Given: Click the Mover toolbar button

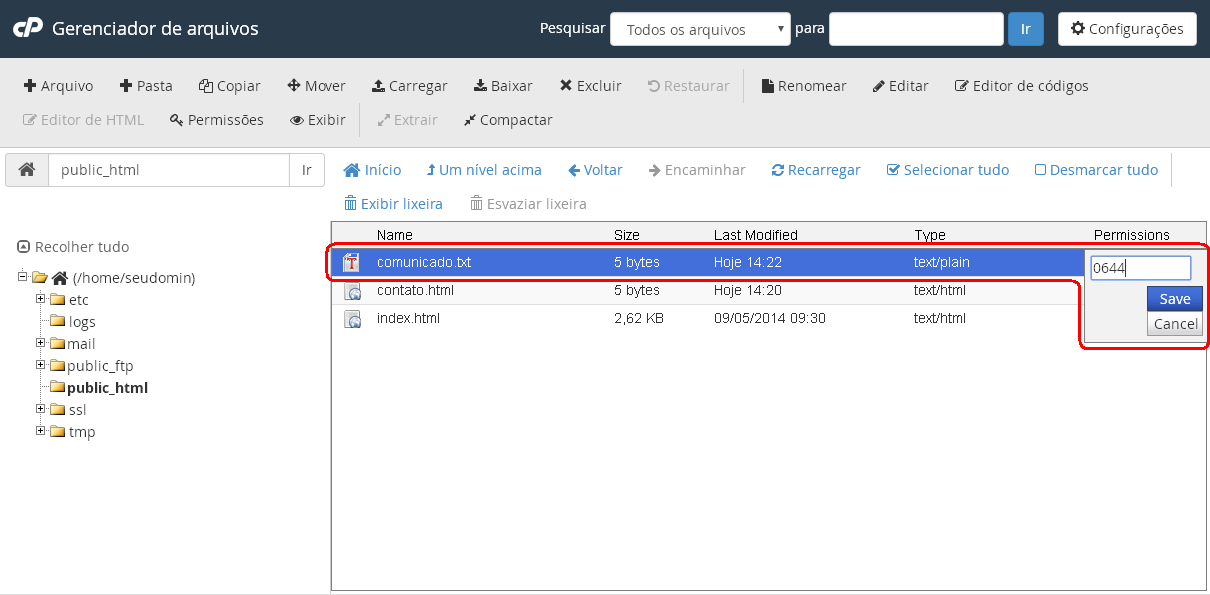Looking at the screenshot, I should pyautogui.click(x=316, y=86).
